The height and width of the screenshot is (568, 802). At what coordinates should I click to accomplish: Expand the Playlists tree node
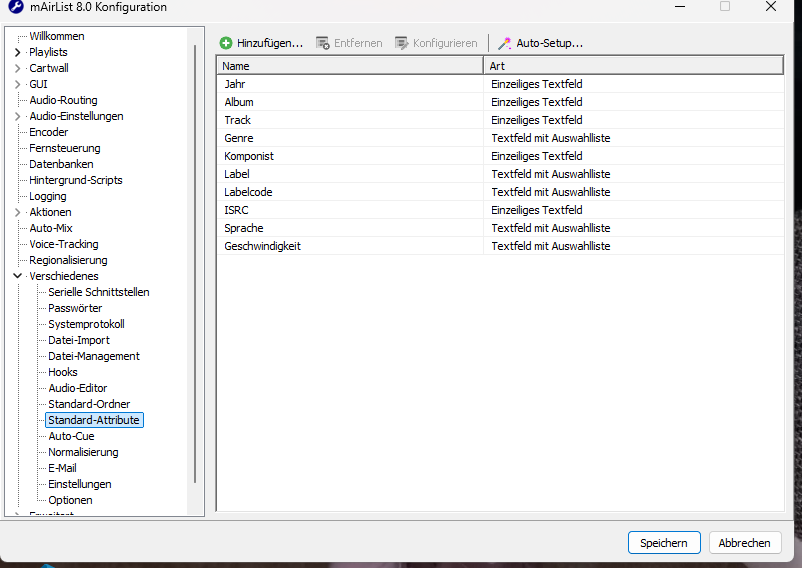click(x=18, y=52)
